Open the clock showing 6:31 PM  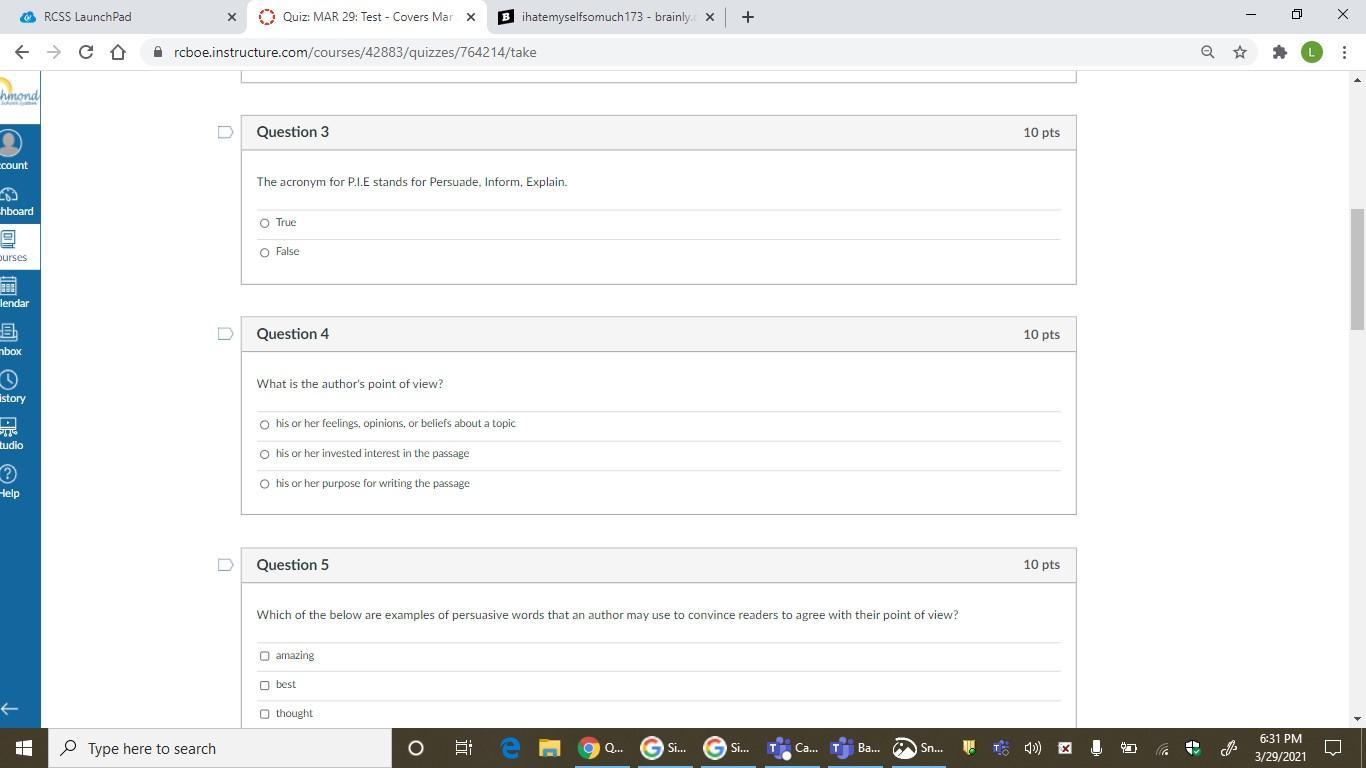[x=1280, y=748]
